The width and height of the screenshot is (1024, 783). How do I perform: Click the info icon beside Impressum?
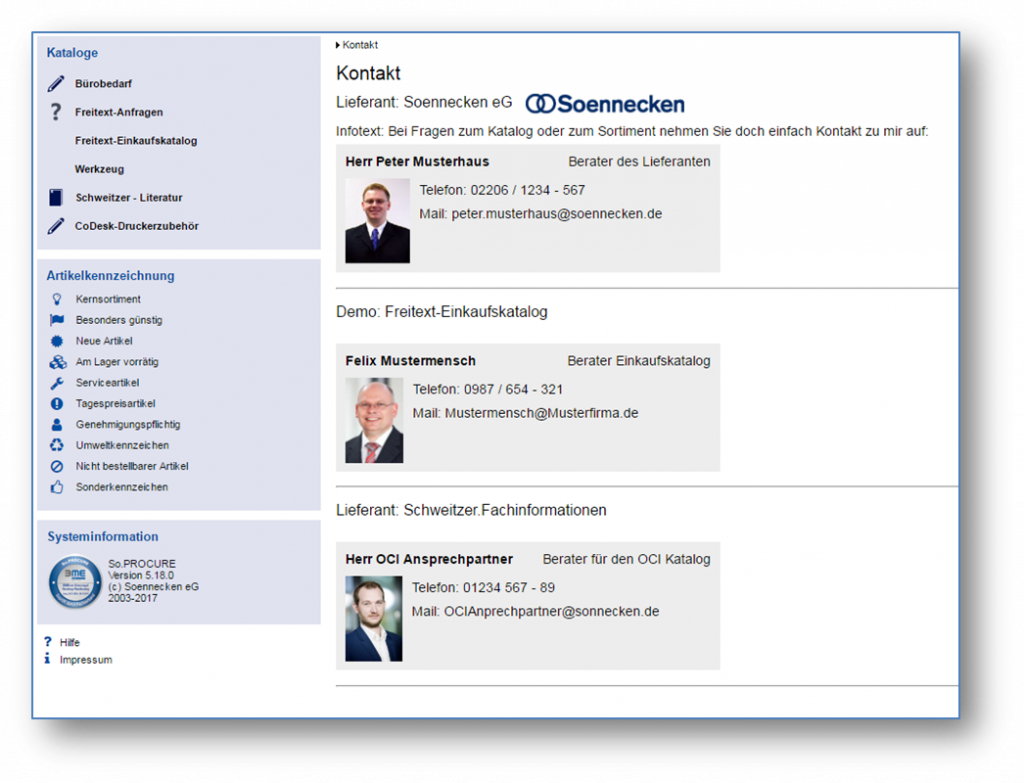[x=47, y=659]
